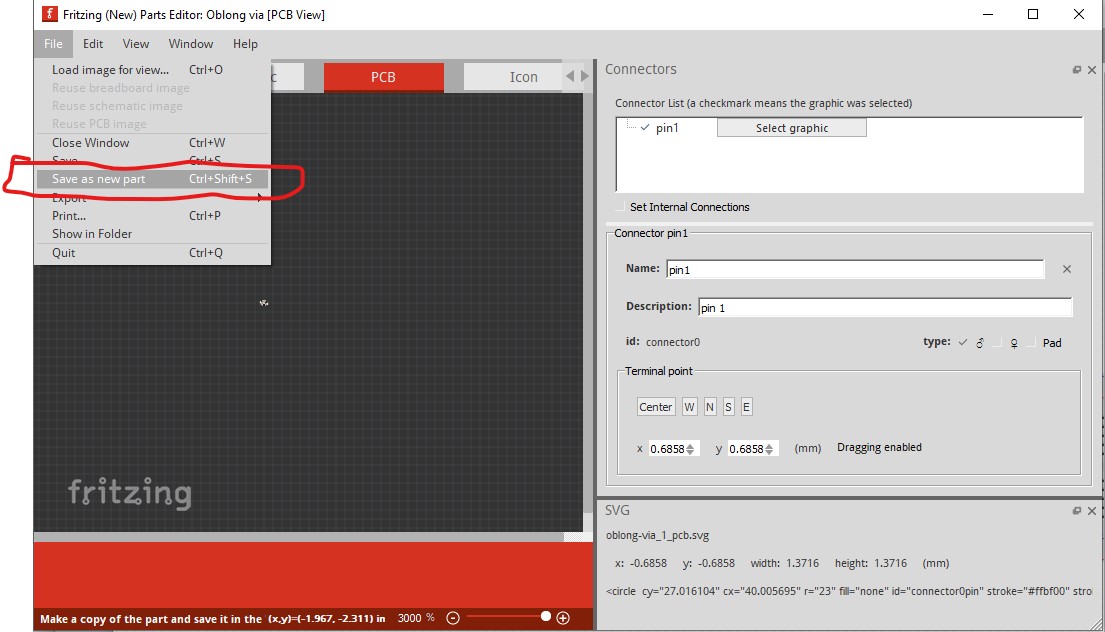Click the zoom slider handle

click(545, 616)
